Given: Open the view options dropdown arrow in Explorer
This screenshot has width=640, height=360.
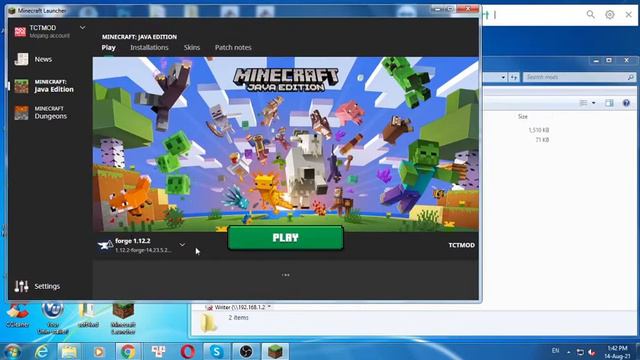Looking at the screenshot, I should 593,103.
